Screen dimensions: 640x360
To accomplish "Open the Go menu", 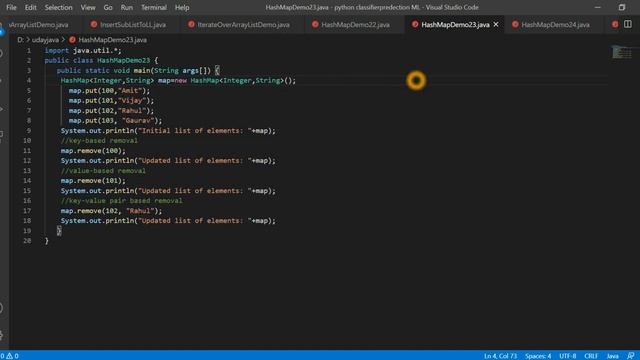I will [108, 7].
